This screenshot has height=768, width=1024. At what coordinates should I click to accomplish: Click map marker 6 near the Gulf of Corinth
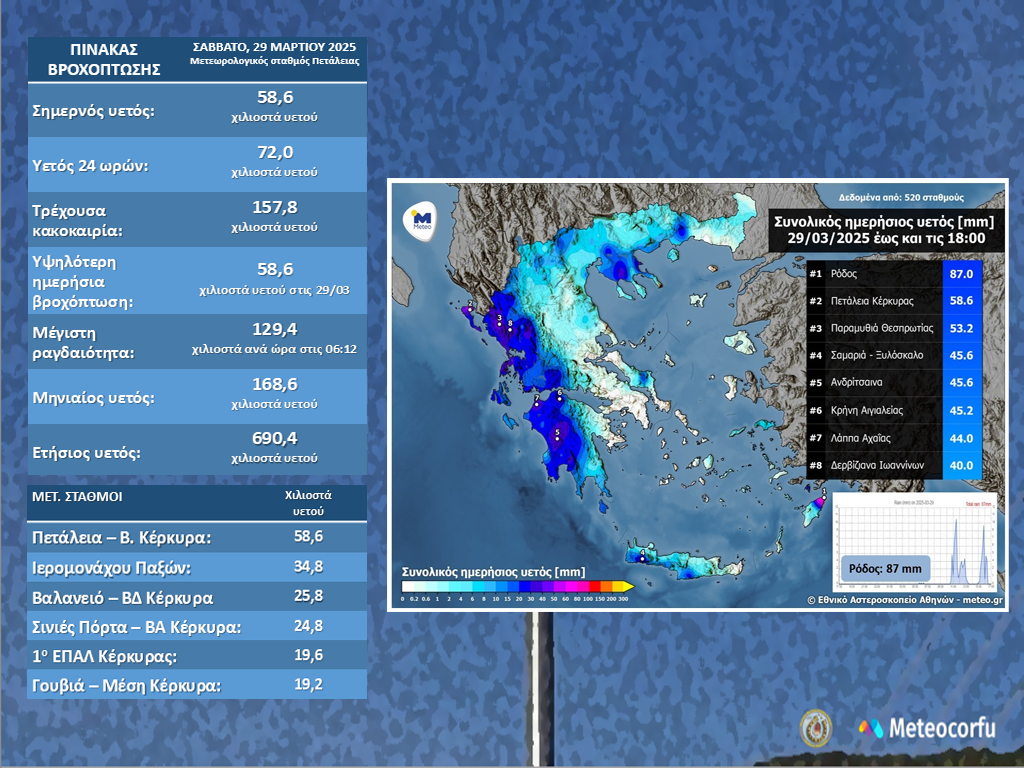point(560,396)
